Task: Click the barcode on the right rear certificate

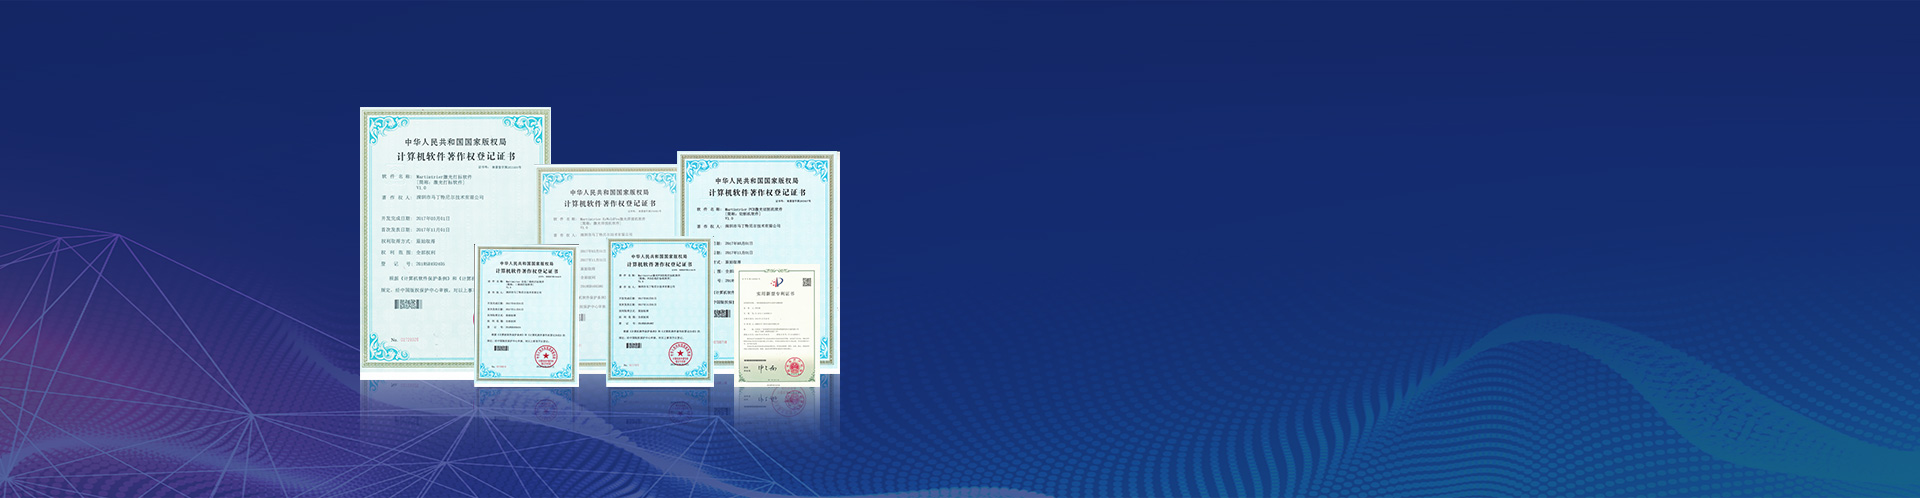Action: [x=722, y=314]
